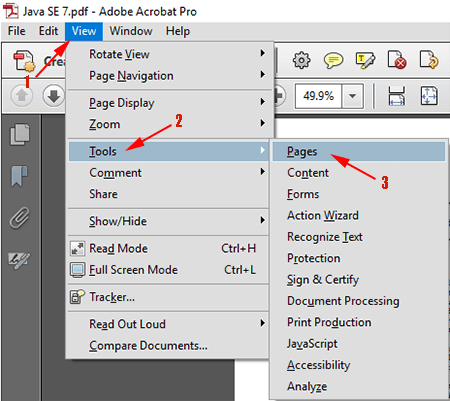Select the Tools menu entry
450x401 pixels.
(169, 151)
